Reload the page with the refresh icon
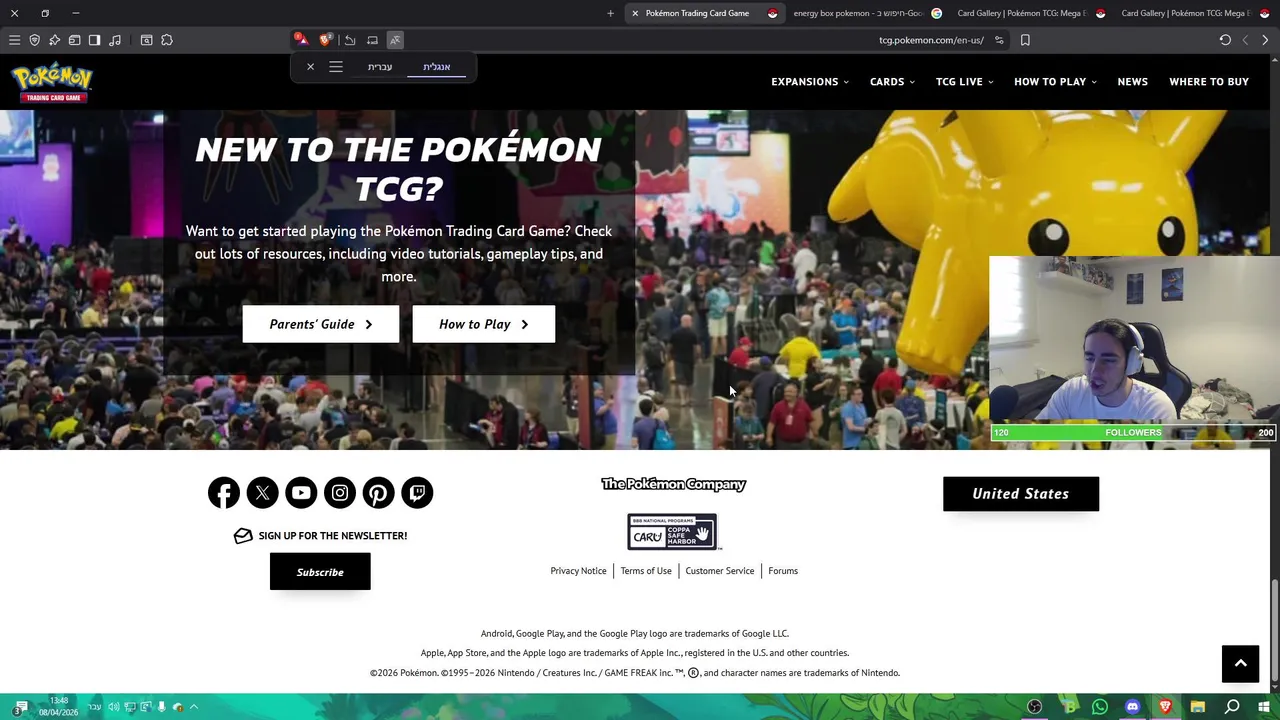Screen dimensions: 1280x720 tap(1225, 40)
